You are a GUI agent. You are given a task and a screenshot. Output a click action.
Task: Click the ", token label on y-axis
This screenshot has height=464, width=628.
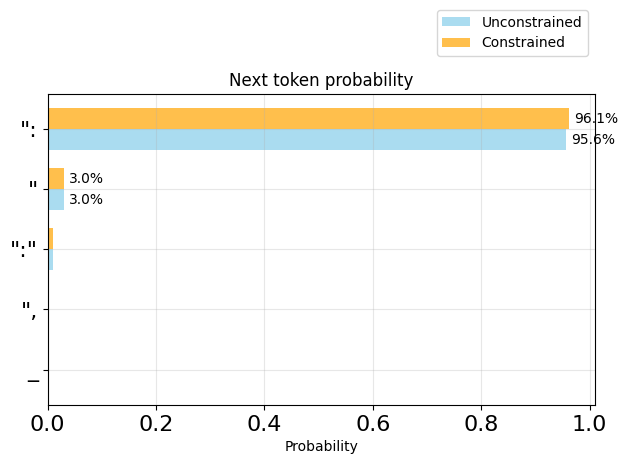pos(30,310)
